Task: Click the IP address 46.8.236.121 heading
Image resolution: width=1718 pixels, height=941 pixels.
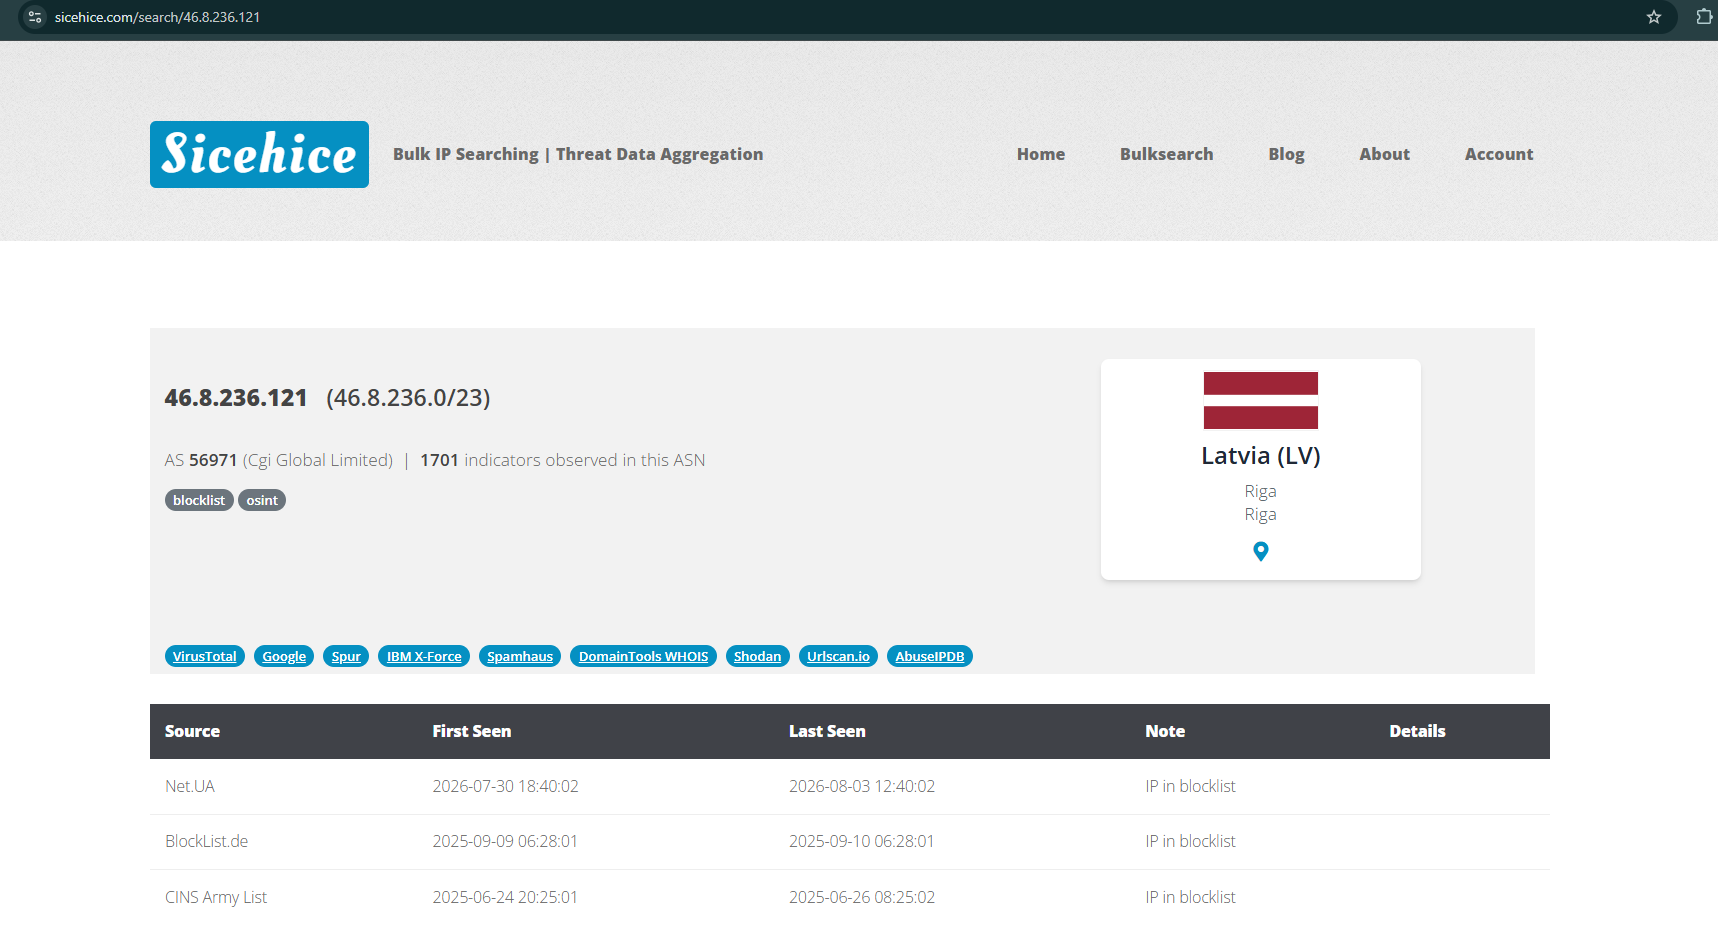Action: [x=236, y=398]
